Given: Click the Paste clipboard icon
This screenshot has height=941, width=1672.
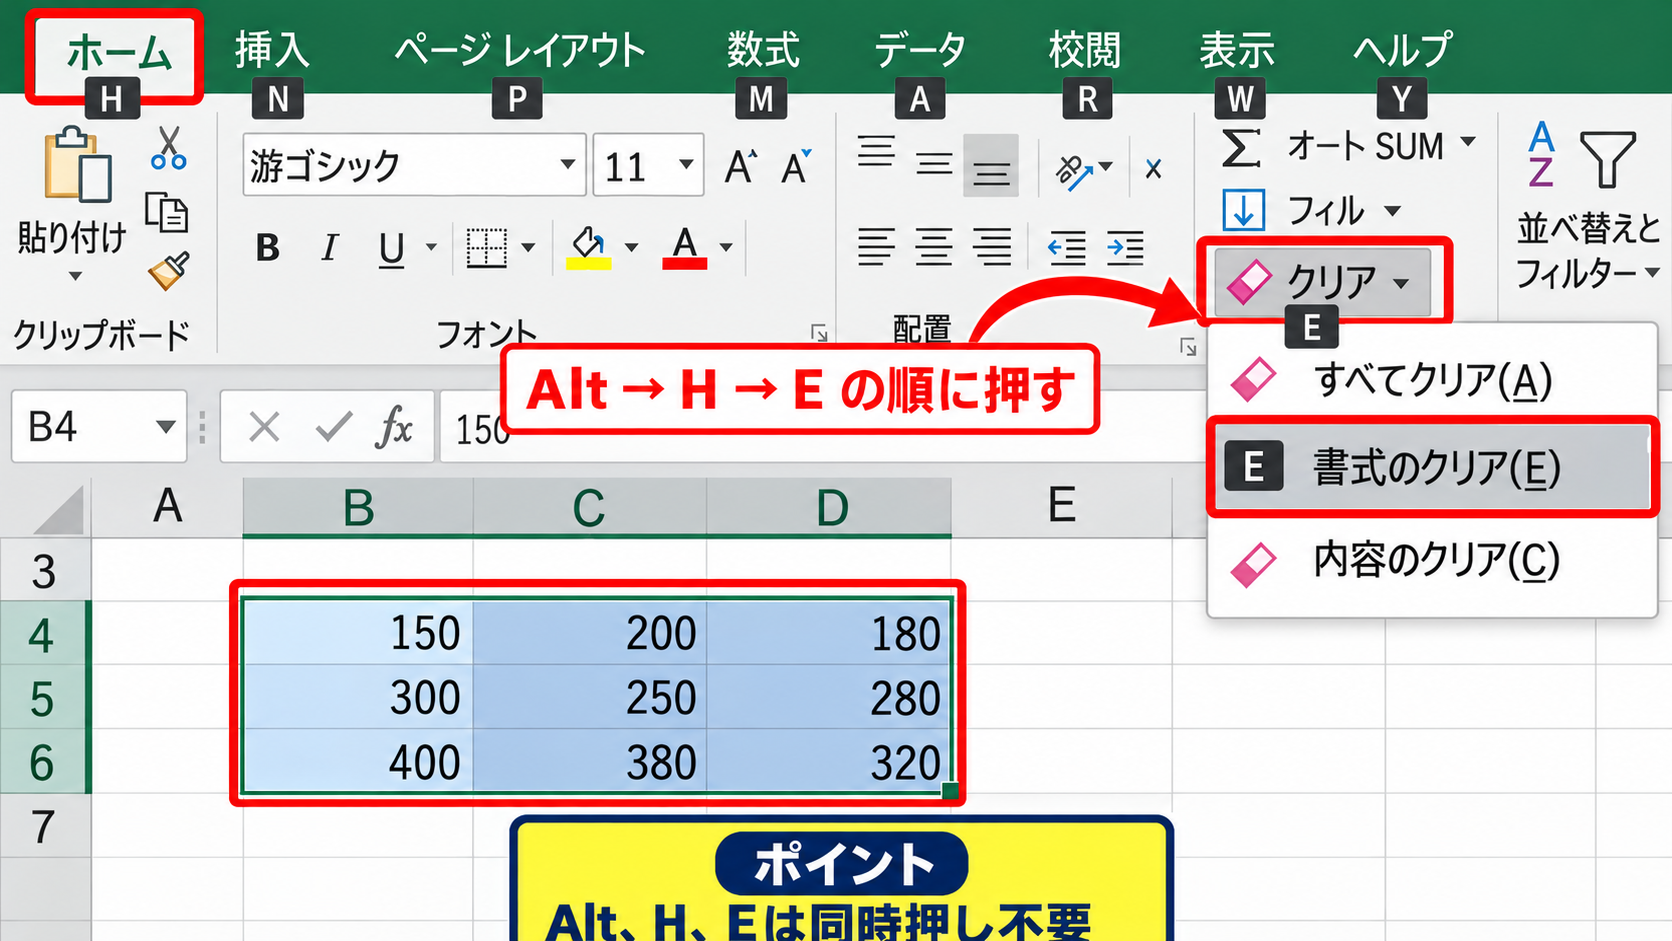Looking at the screenshot, I should click(77, 164).
